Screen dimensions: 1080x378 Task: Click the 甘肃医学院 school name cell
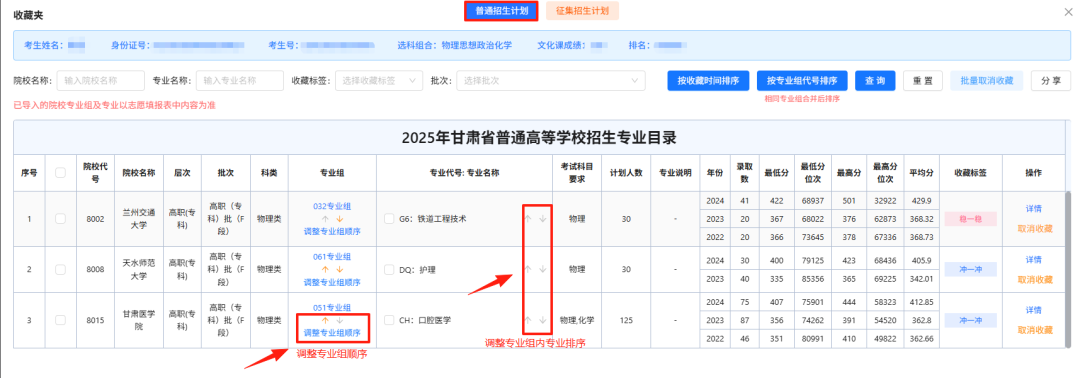139,320
